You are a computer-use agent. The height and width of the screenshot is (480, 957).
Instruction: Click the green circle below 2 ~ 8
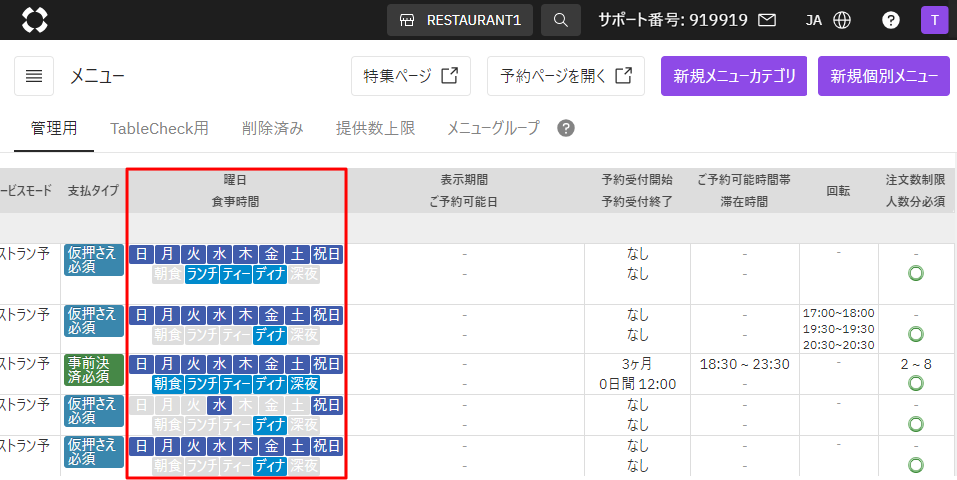[x=915, y=384]
